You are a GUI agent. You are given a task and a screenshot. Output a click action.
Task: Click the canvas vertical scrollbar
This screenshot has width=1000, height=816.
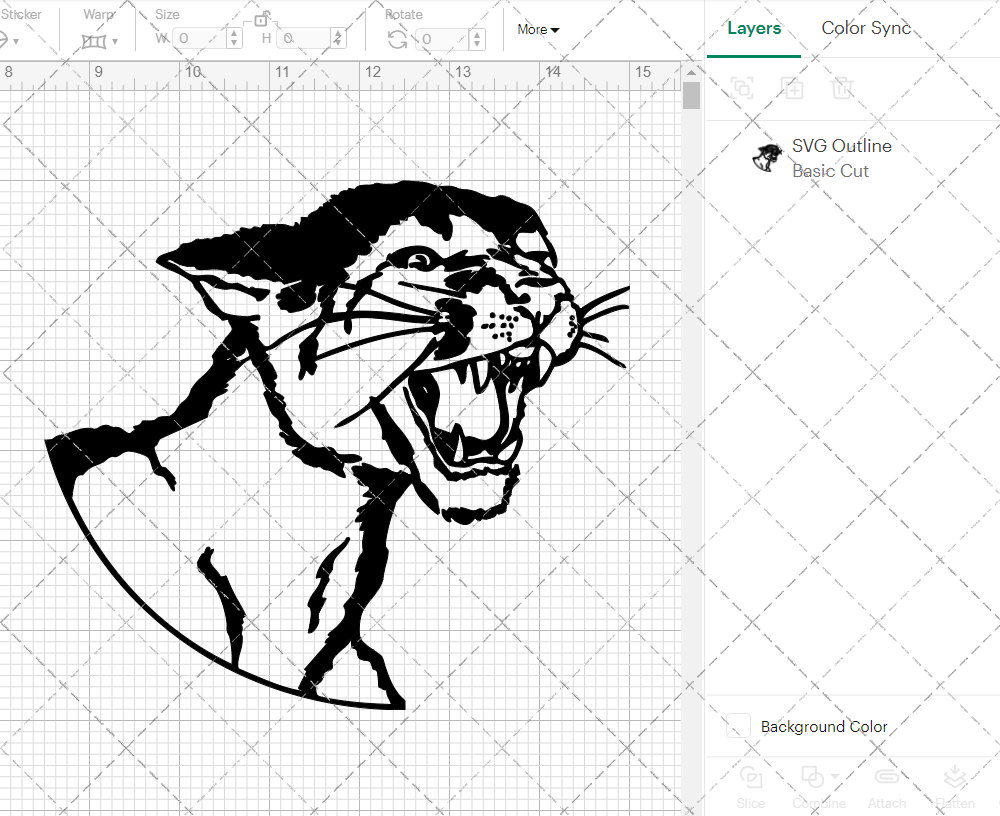pos(690,93)
